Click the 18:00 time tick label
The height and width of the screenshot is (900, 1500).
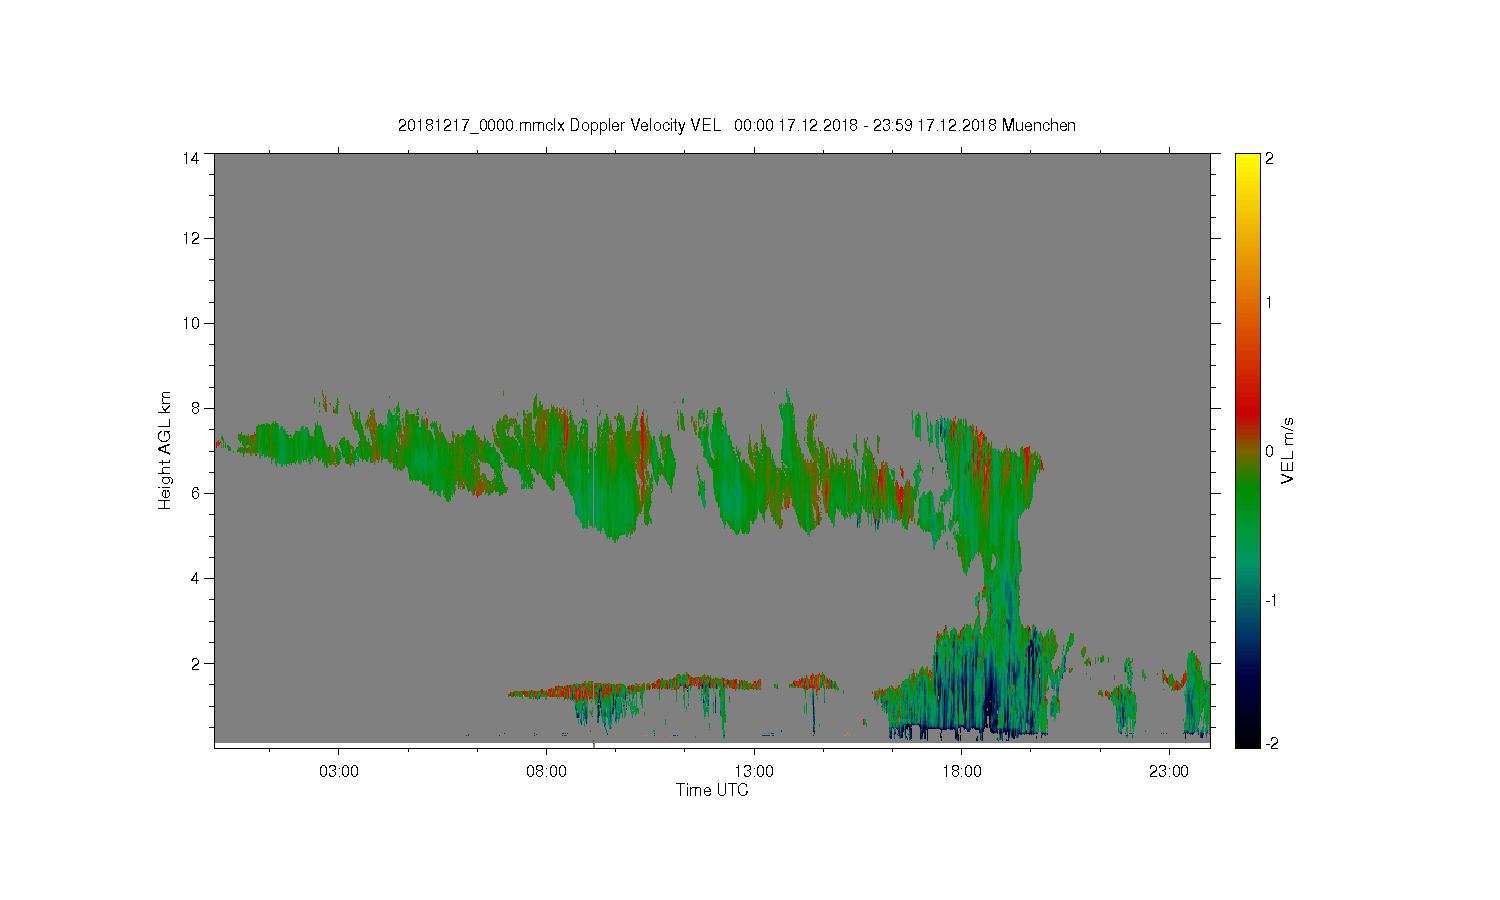pyautogui.click(x=962, y=771)
